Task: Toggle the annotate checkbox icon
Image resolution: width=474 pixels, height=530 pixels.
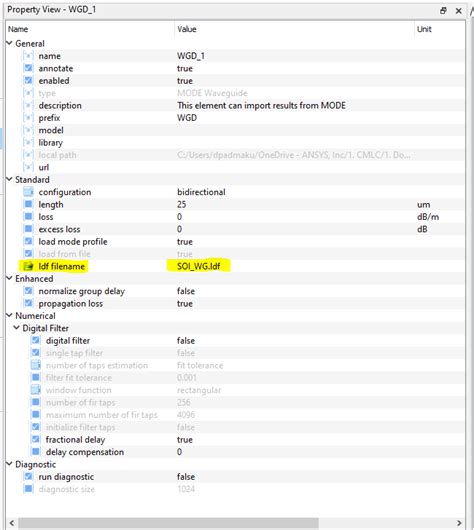Action: (28, 68)
